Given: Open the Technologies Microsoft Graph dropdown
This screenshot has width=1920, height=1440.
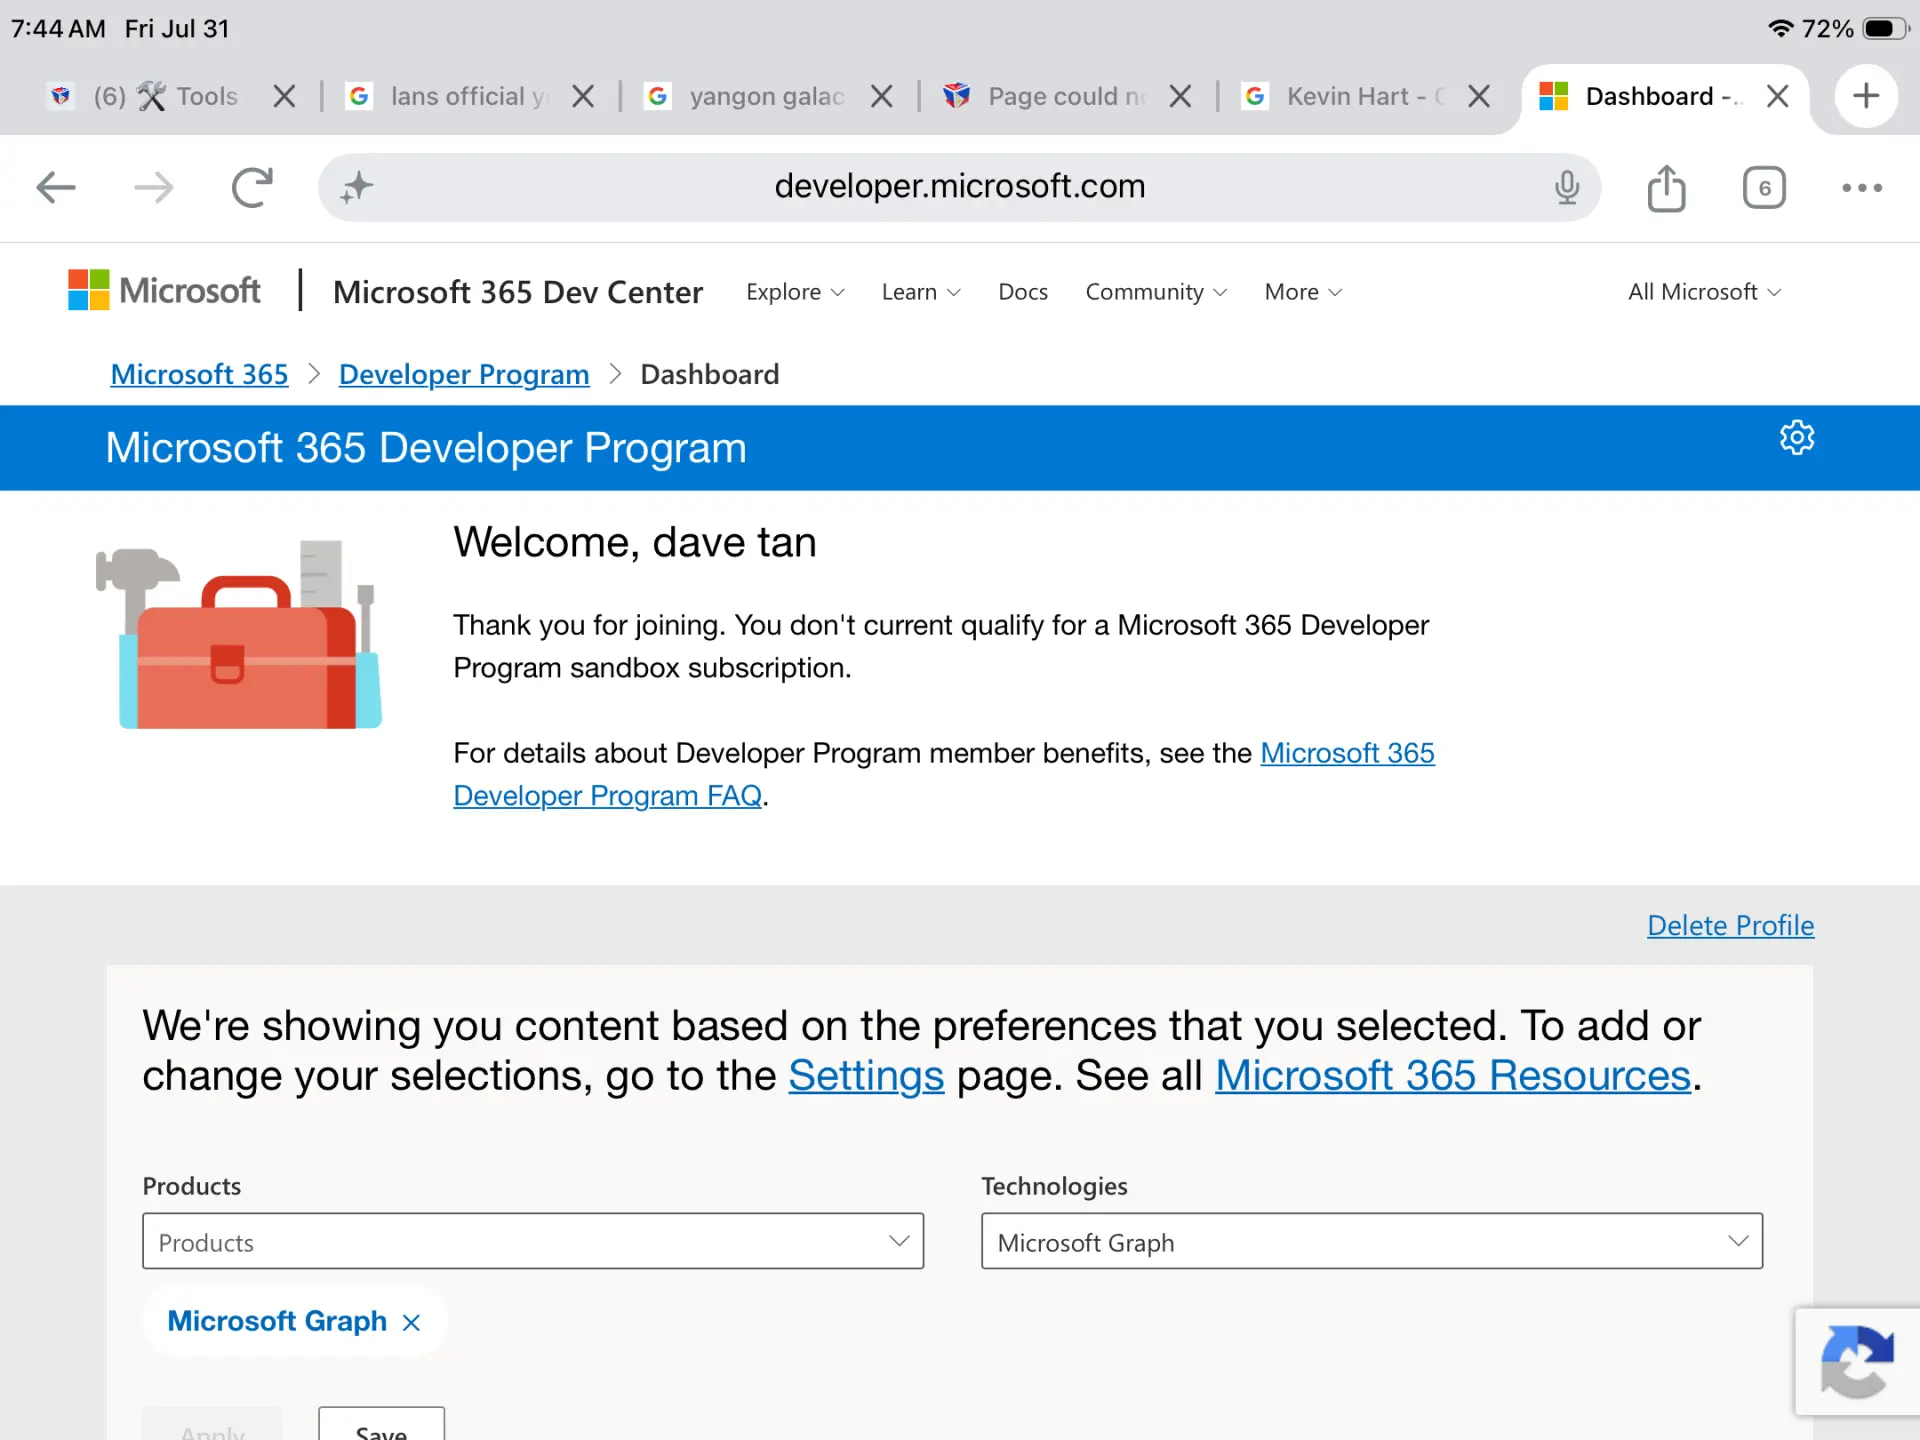Looking at the screenshot, I should pyautogui.click(x=1372, y=1241).
